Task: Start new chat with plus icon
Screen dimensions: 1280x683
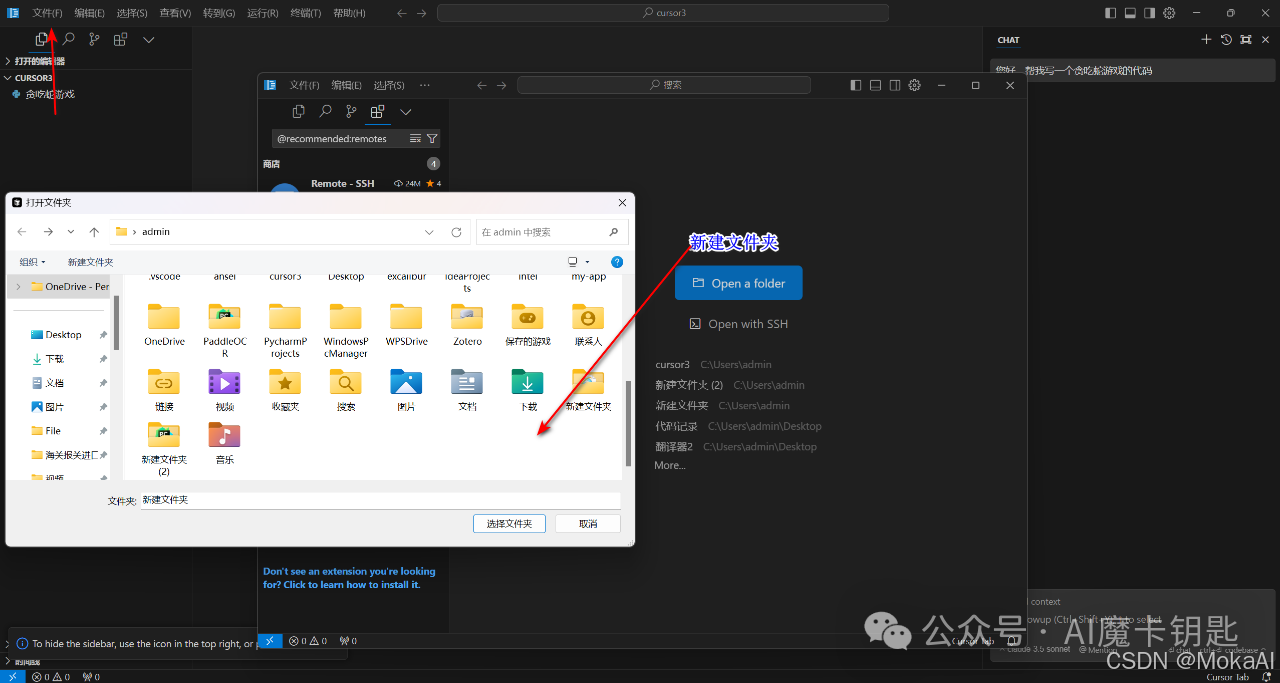Action: (1206, 40)
